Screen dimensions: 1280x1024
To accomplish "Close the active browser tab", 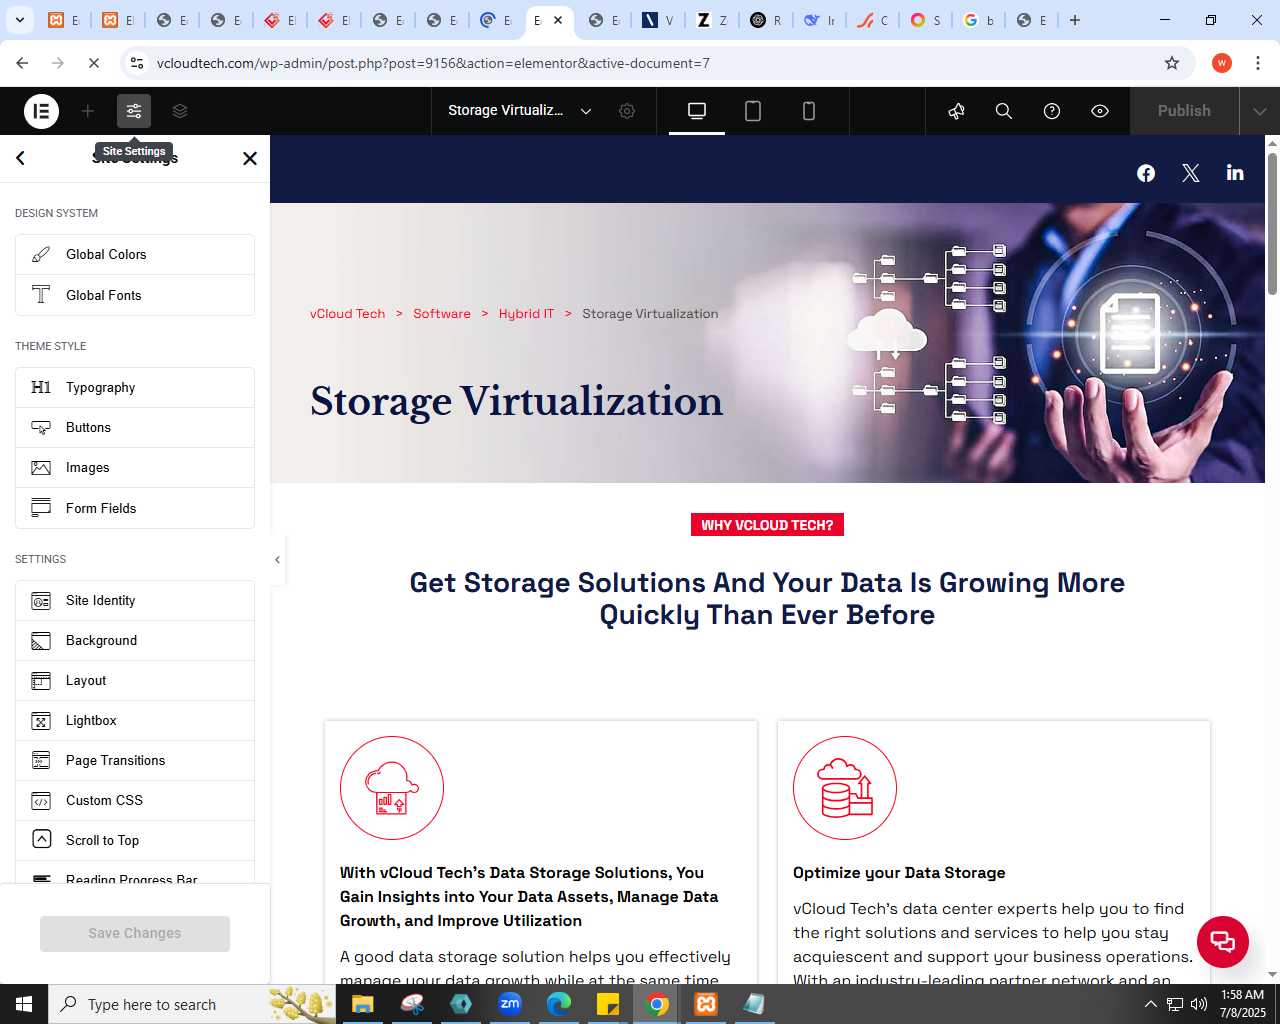I will click(558, 20).
